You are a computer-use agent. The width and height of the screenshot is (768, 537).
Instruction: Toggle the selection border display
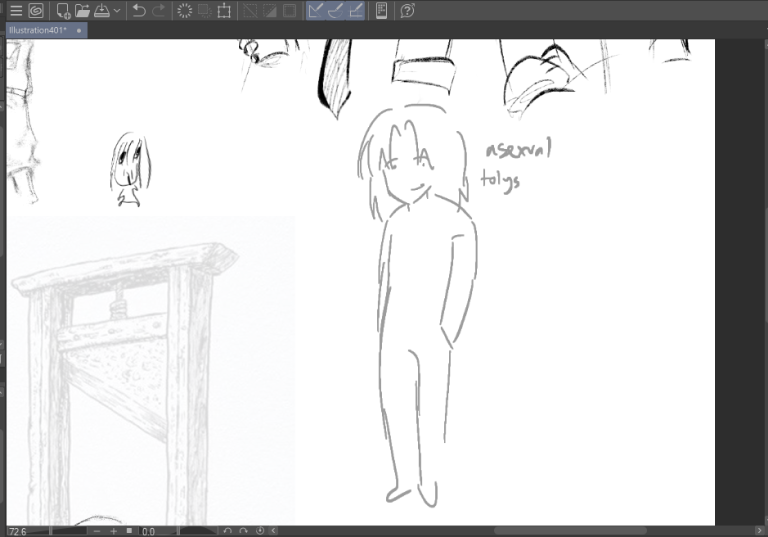[289, 10]
